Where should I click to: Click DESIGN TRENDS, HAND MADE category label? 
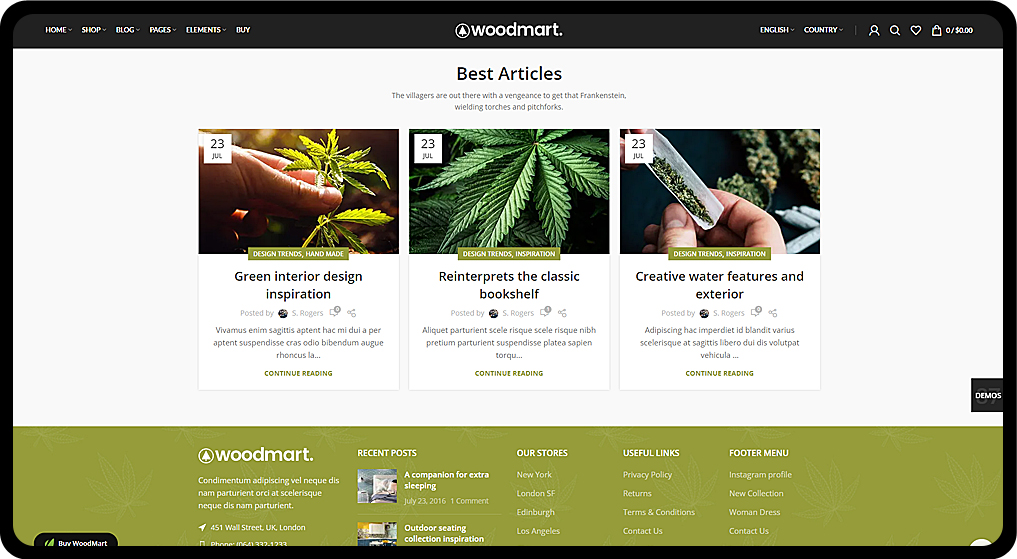click(x=298, y=254)
